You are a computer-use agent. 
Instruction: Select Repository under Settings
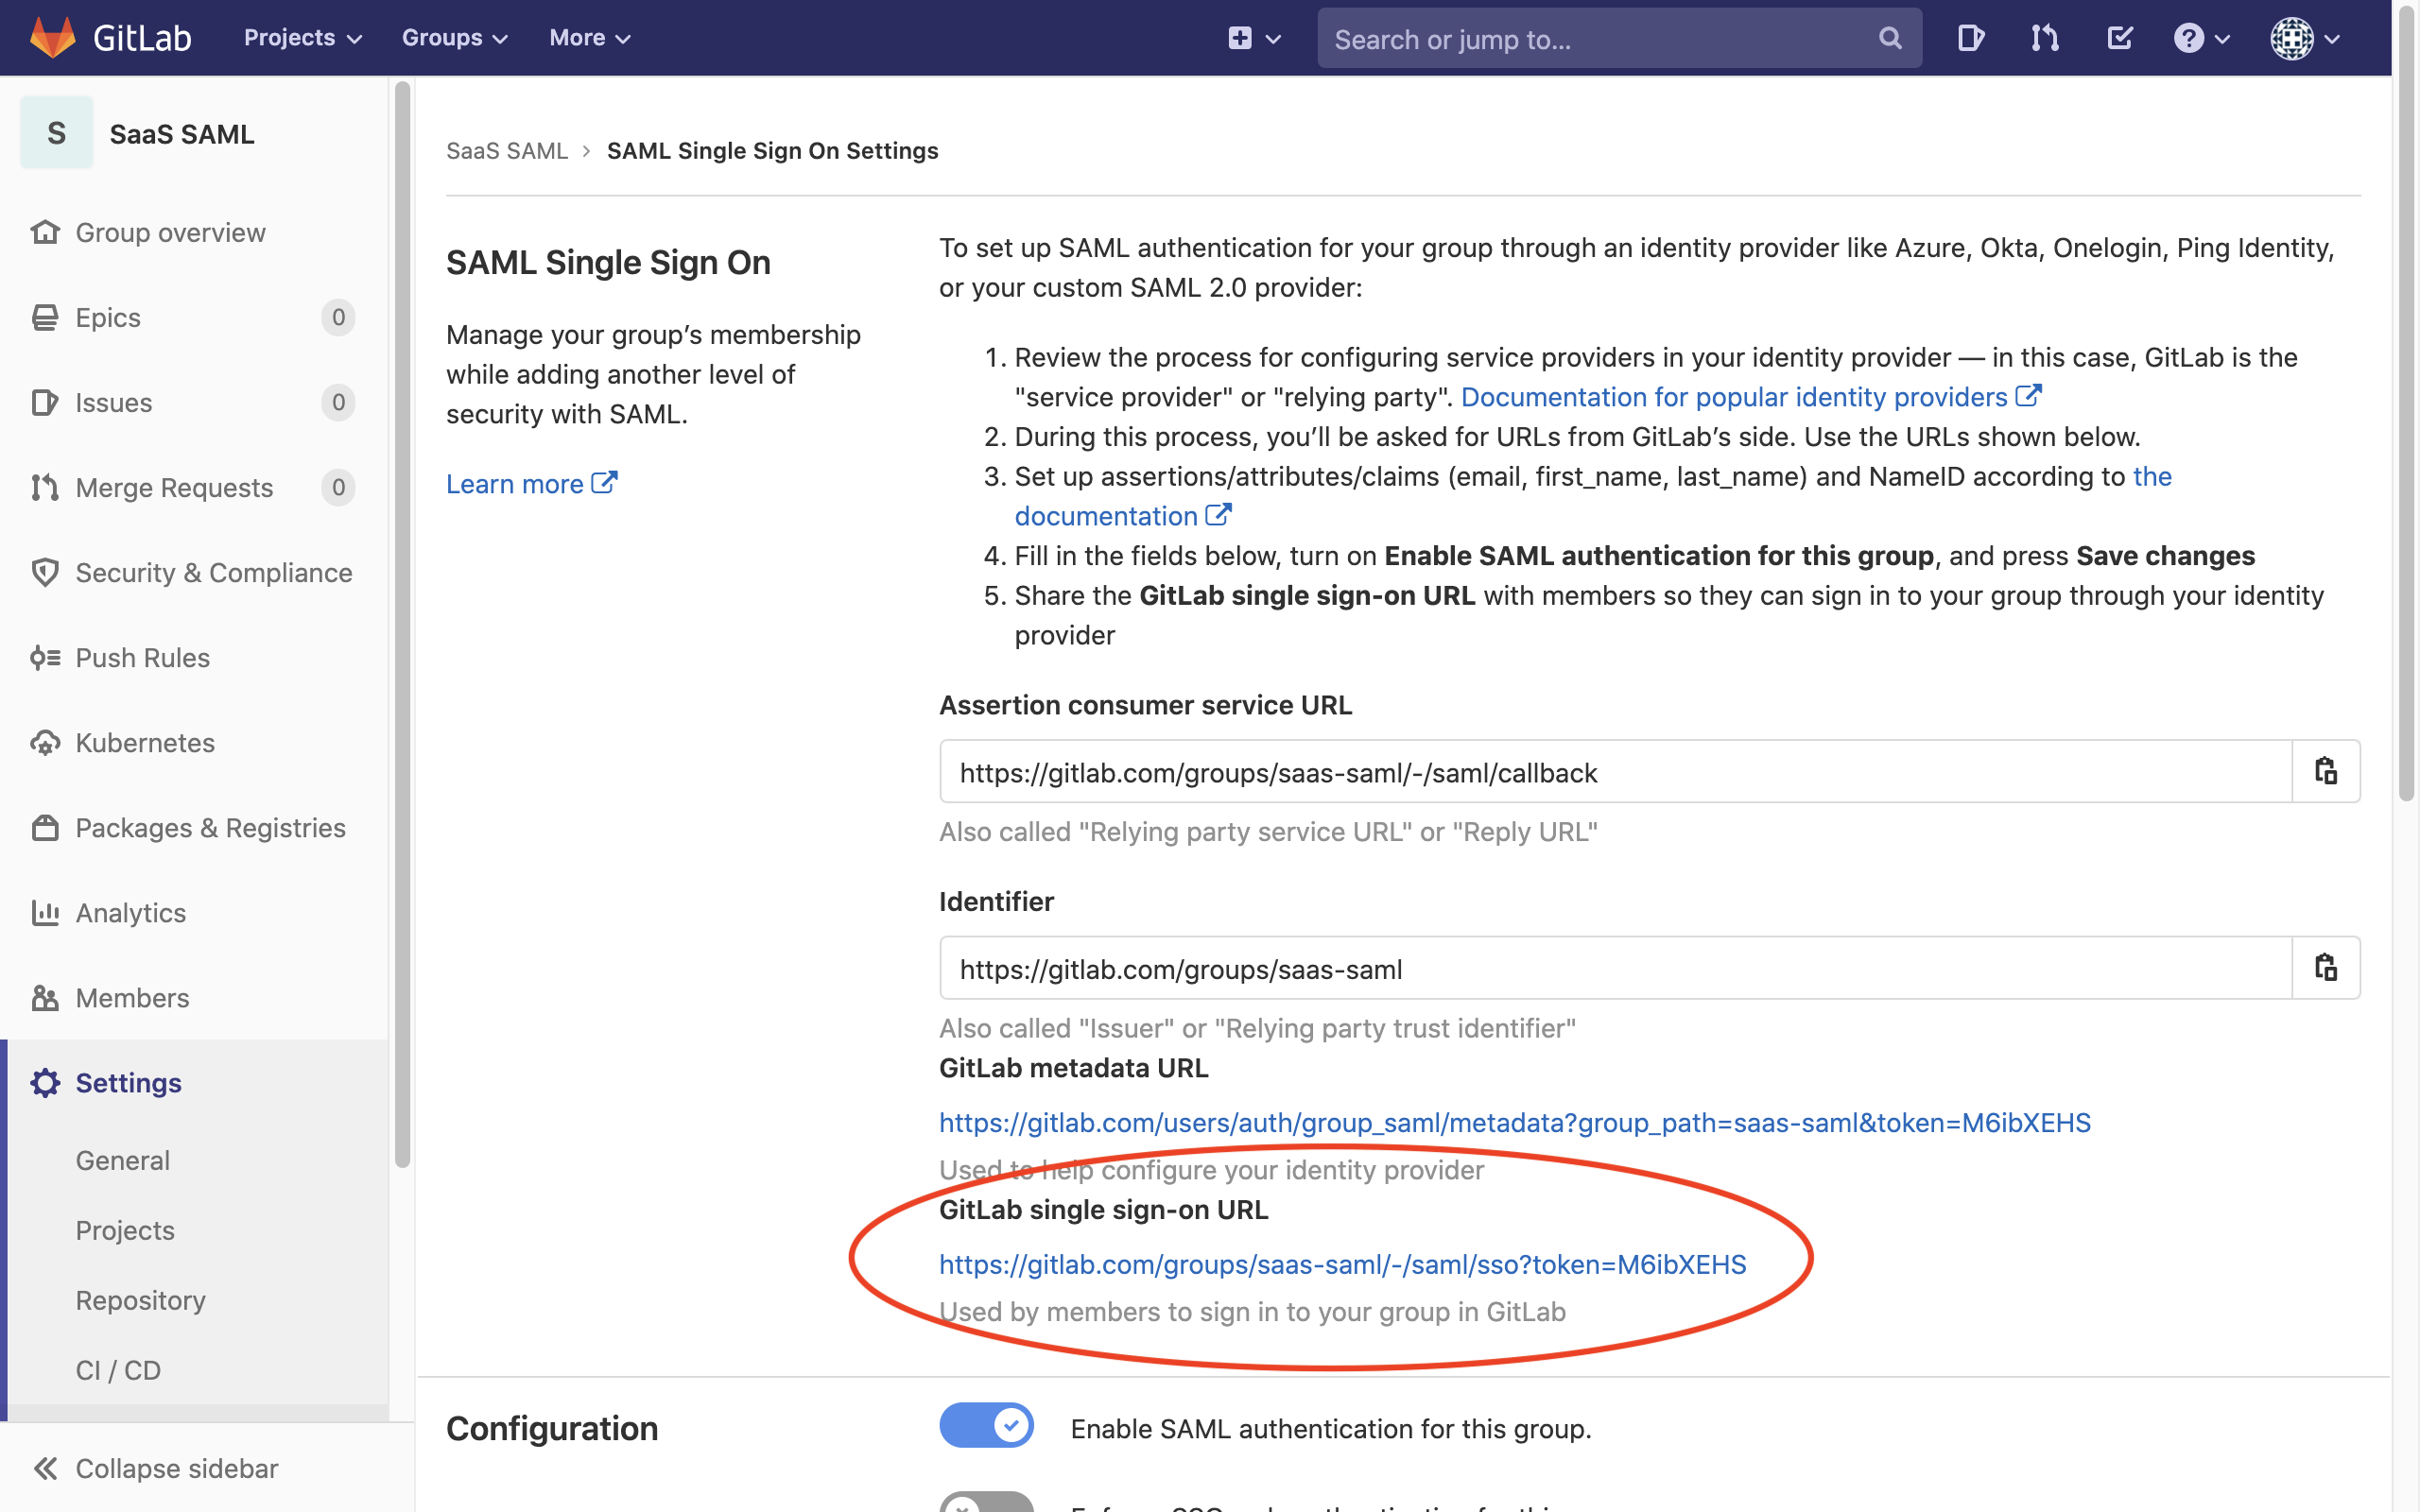coord(140,1300)
